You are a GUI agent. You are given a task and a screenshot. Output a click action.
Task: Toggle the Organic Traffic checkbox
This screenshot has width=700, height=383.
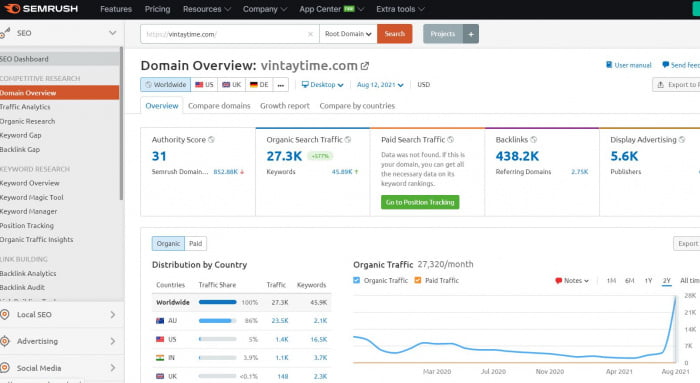click(356, 280)
